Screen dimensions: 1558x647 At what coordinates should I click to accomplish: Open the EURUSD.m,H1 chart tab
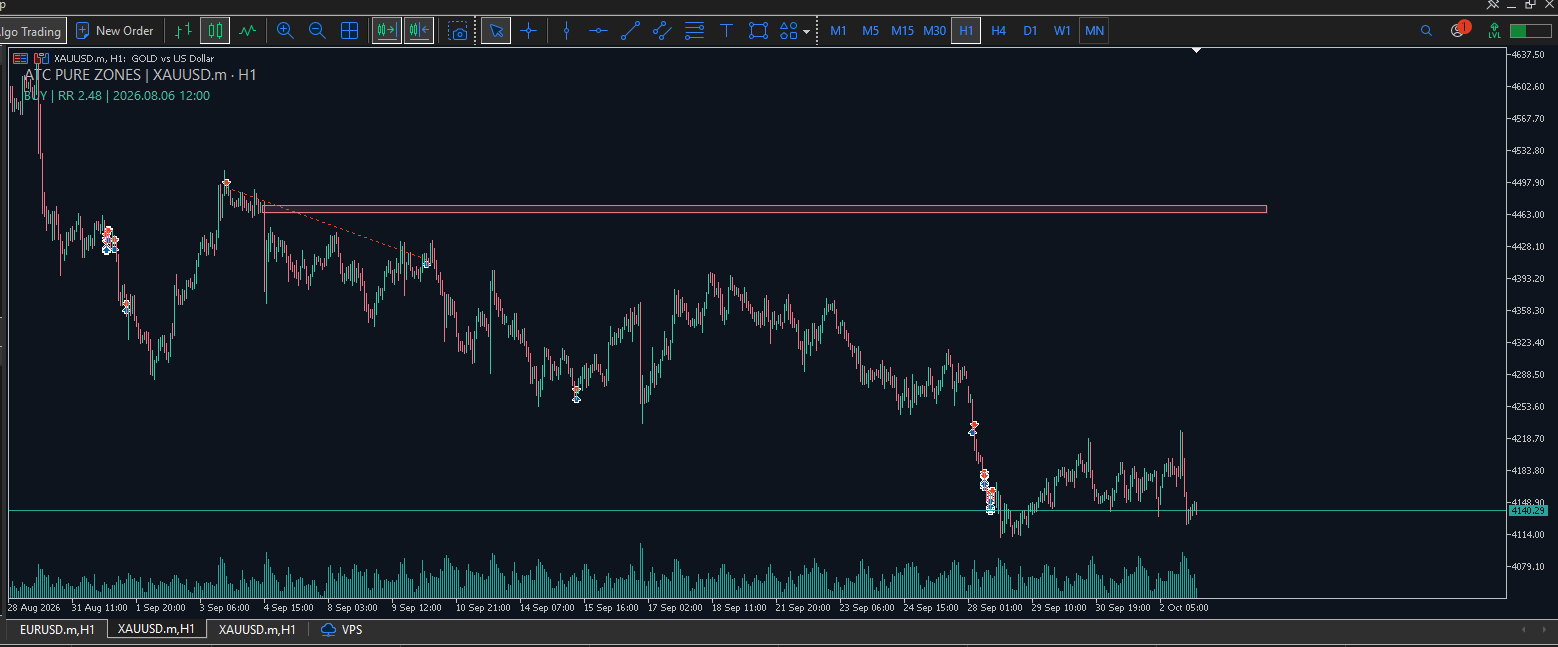57,629
